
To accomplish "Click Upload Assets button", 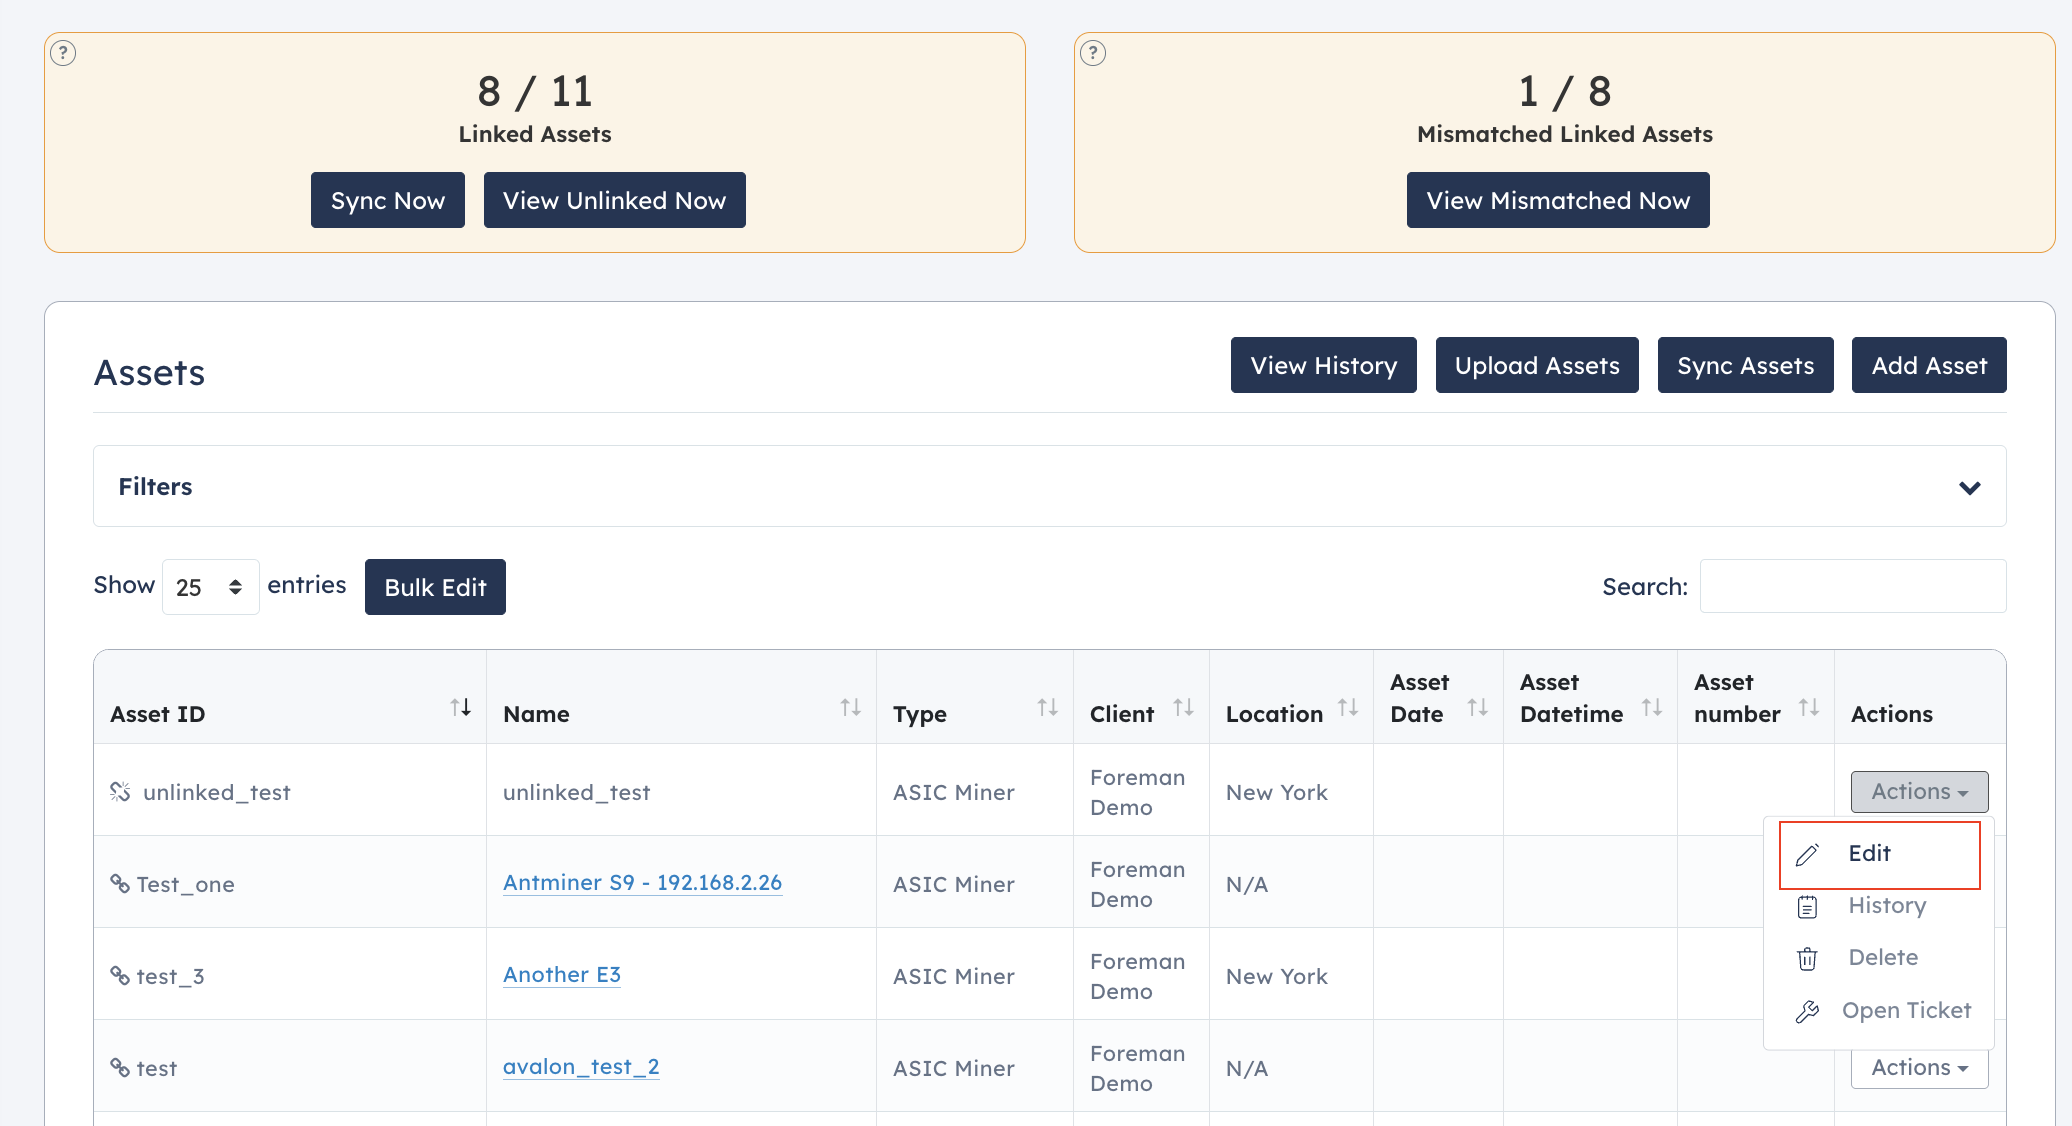I will 1537,365.
